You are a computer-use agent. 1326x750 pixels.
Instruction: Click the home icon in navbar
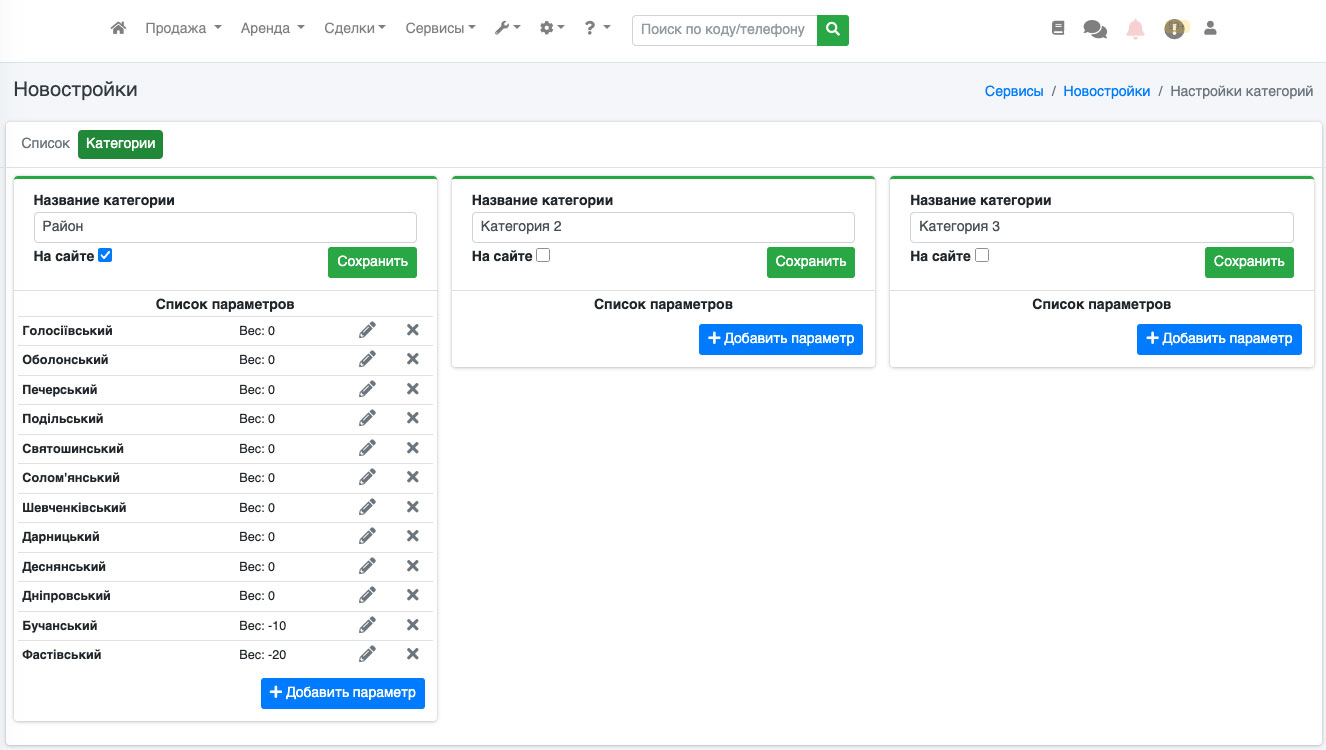[118, 29]
